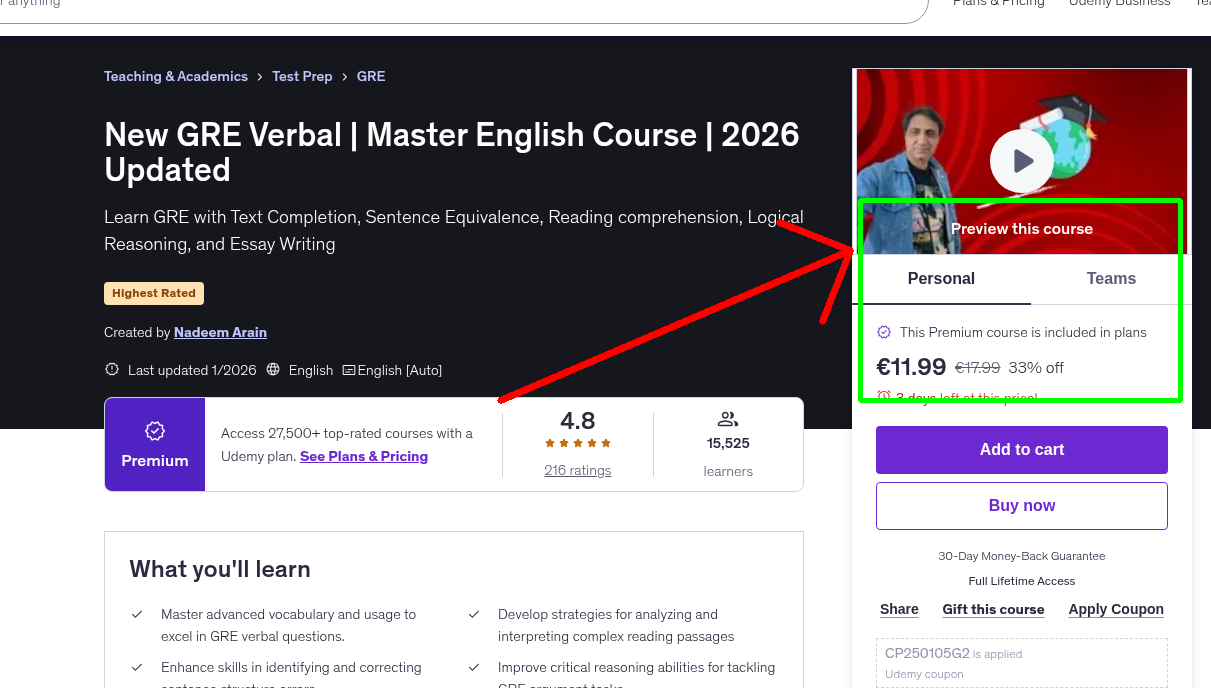Play the course preview video

coord(1021,160)
